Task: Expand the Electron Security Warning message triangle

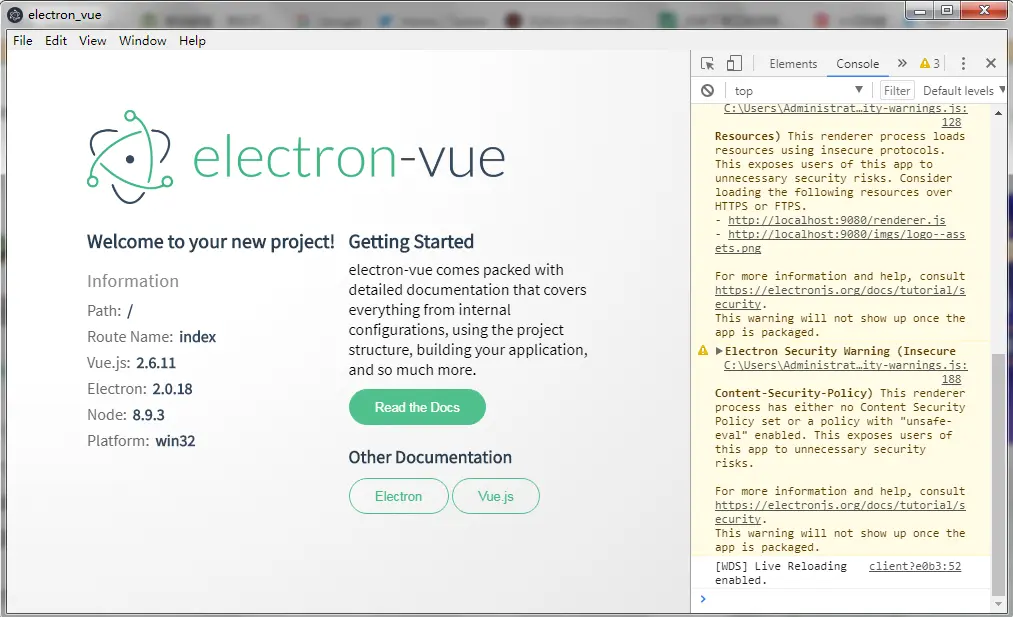Action: click(x=719, y=351)
